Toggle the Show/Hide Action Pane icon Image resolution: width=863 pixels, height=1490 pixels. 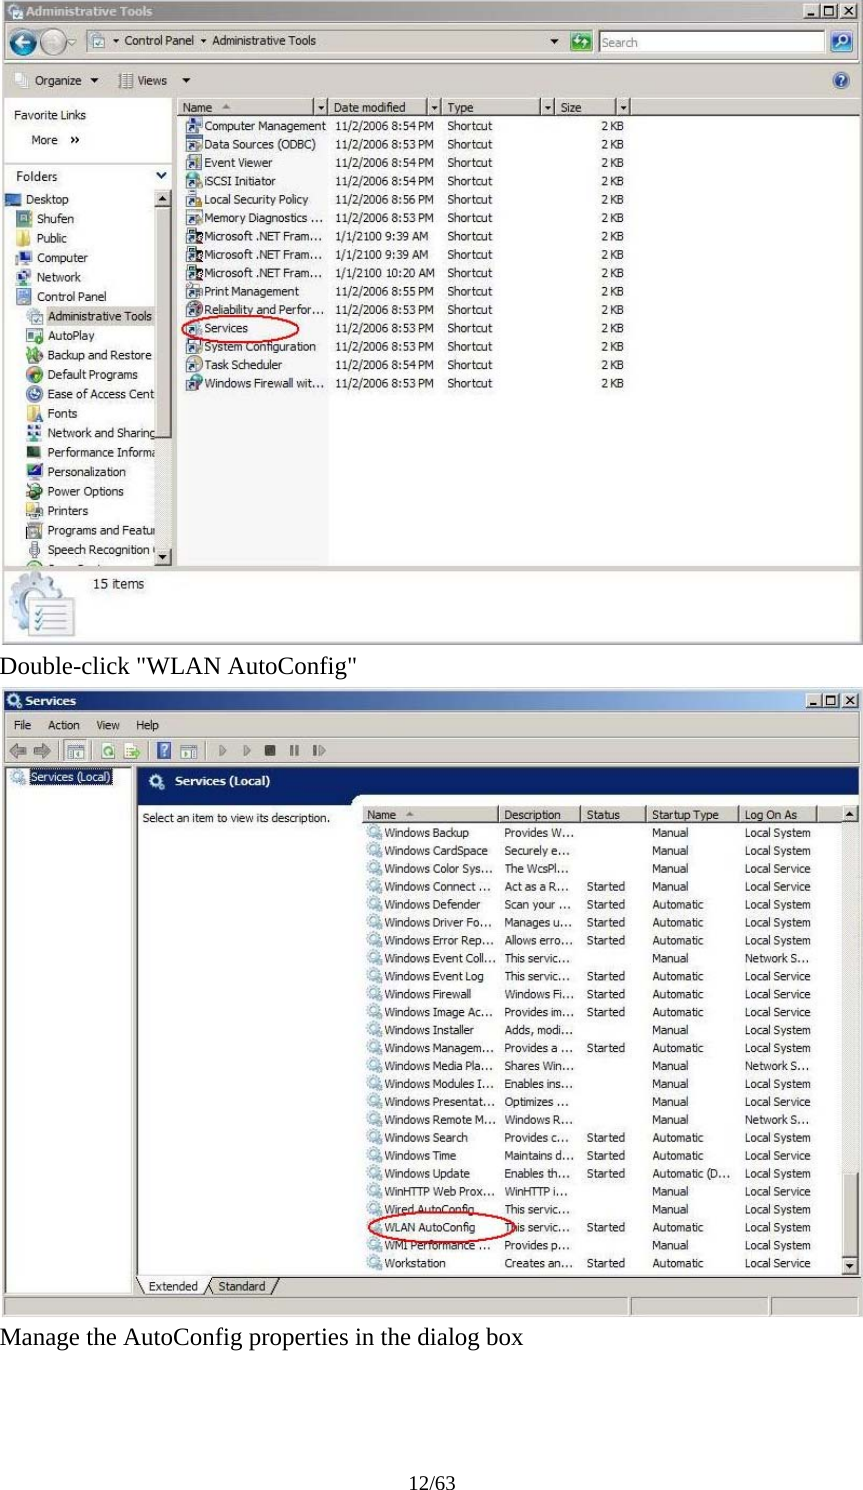coord(188,750)
